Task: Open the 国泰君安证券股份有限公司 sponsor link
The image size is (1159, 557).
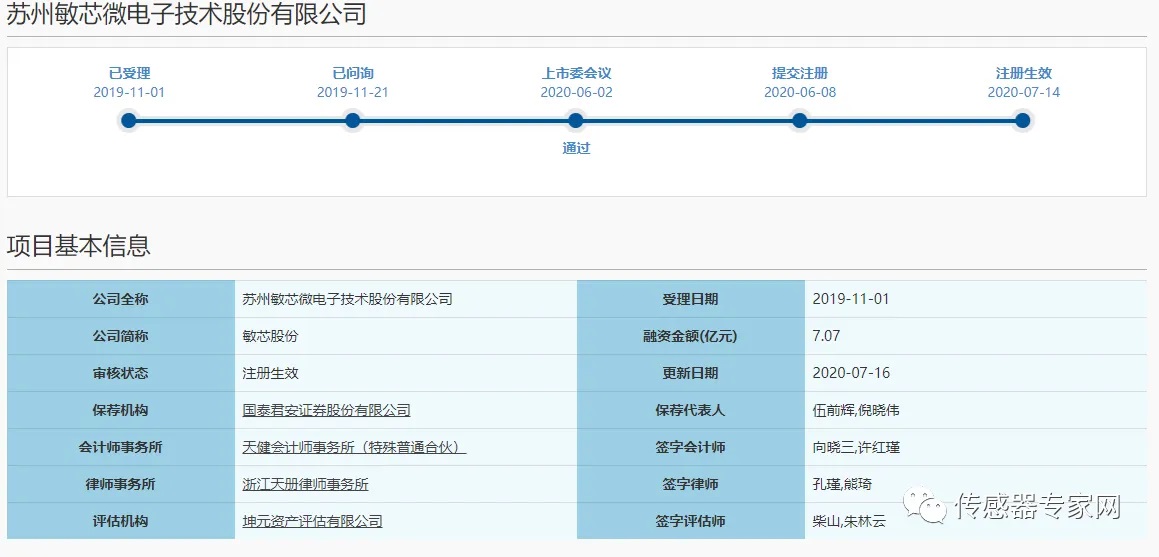Action: coord(326,410)
